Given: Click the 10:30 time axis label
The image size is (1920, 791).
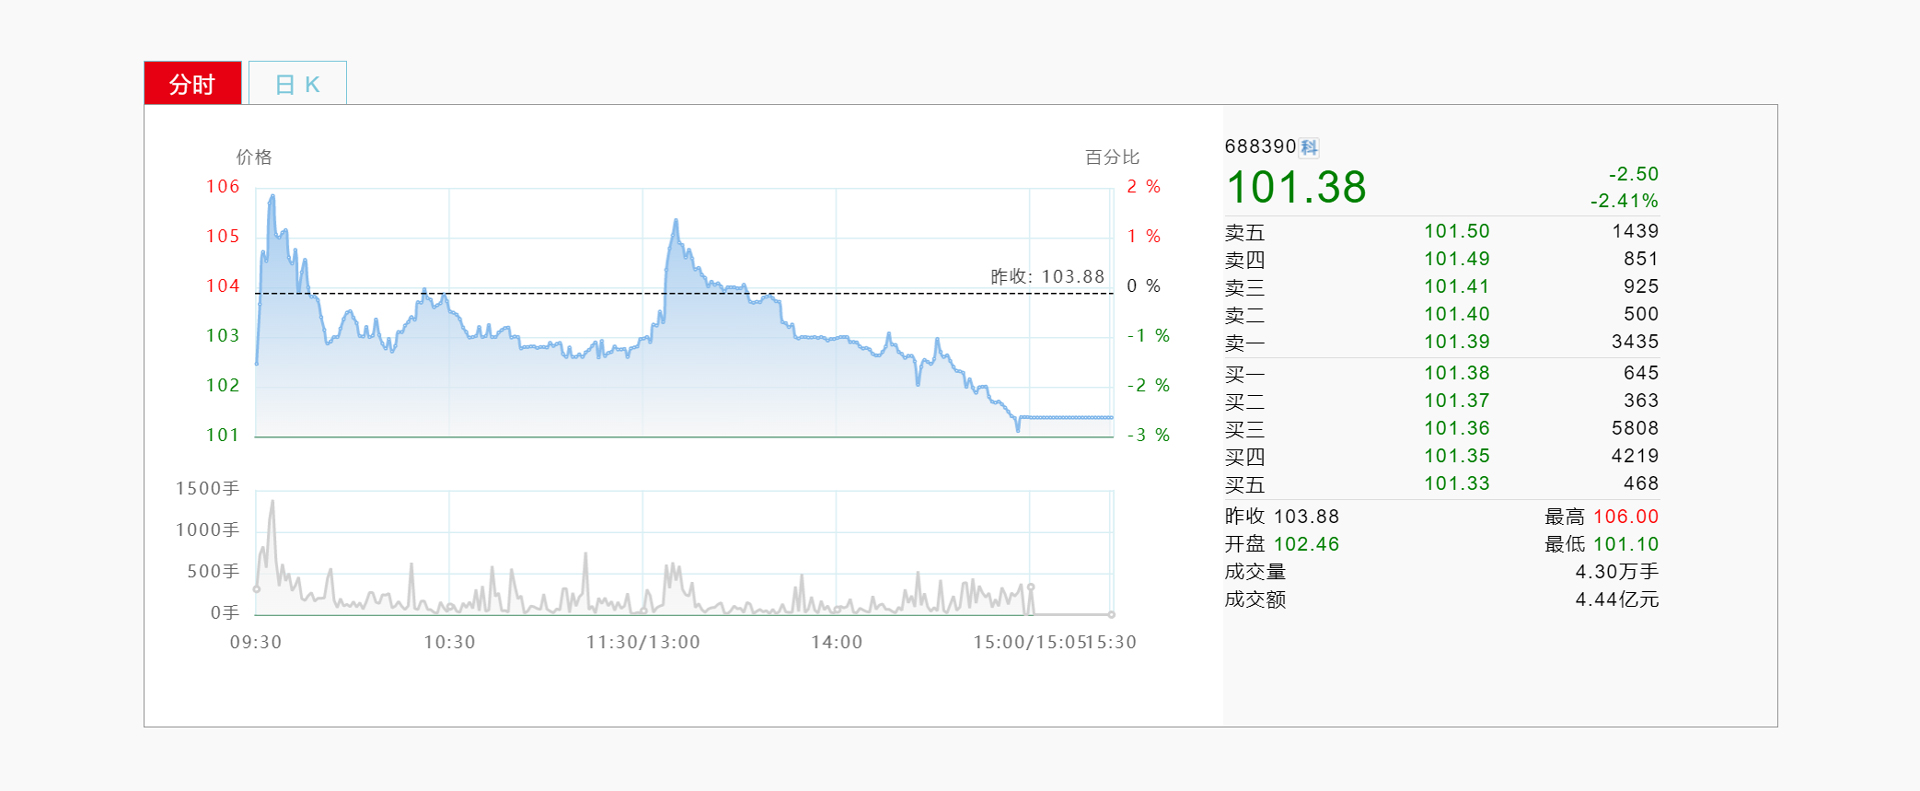Looking at the screenshot, I should point(450,643).
